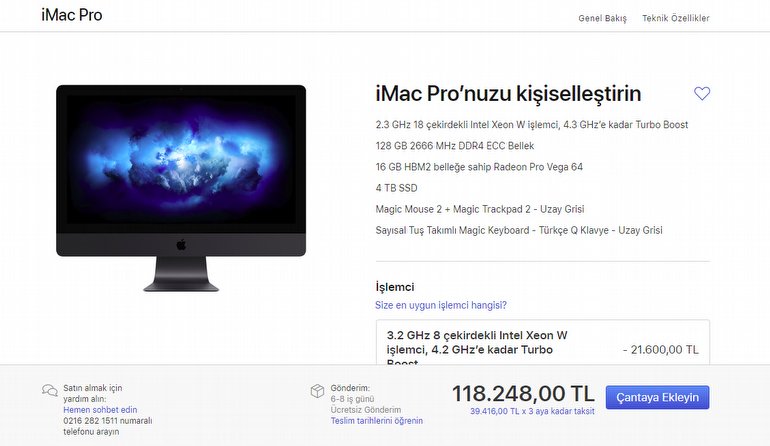This screenshot has height=446, width=770.
Task: Open the Genel Bakış tab
Action: pos(603,18)
